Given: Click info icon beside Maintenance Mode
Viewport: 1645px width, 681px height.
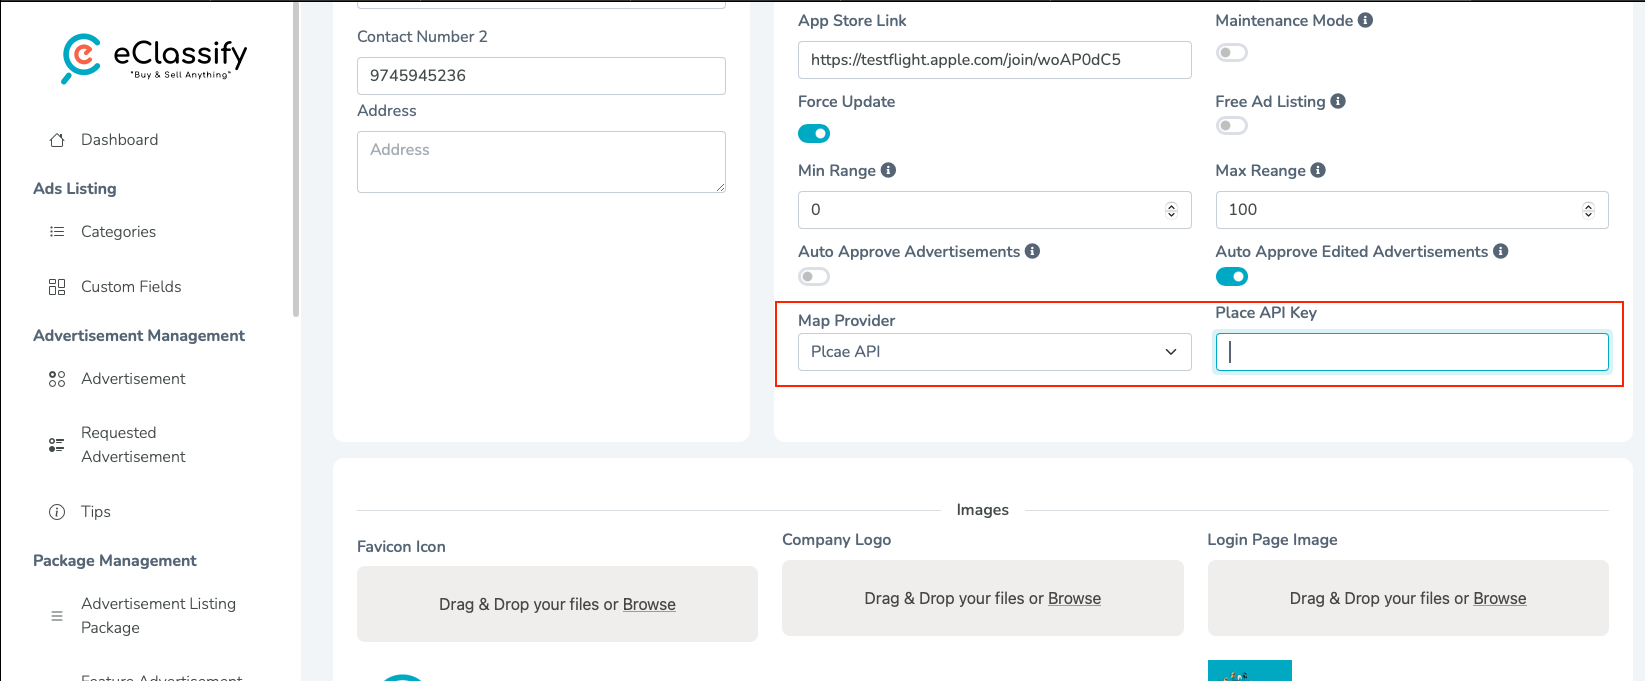Looking at the screenshot, I should tap(1365, 20).
